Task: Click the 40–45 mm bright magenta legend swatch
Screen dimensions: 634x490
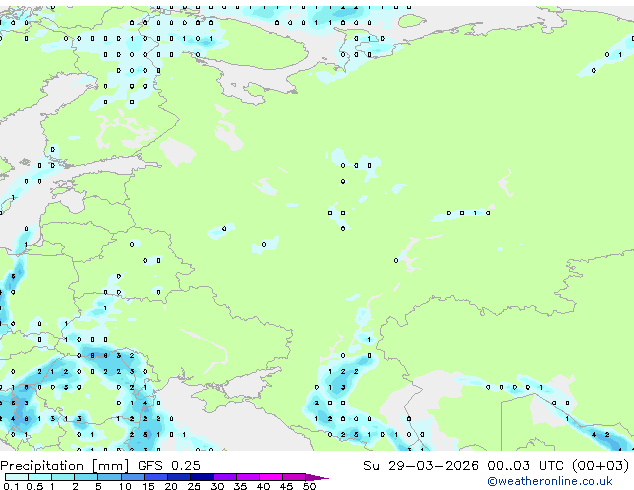Action: (271, 477)
